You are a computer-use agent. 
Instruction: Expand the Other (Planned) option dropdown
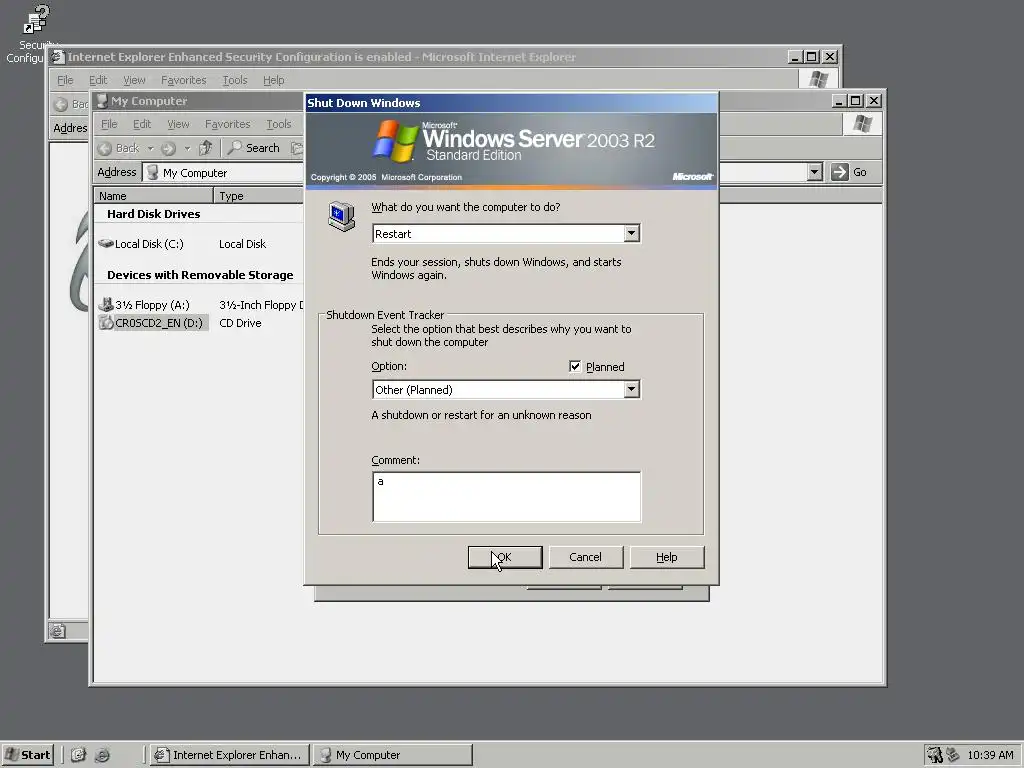click(x=631, y=389)
